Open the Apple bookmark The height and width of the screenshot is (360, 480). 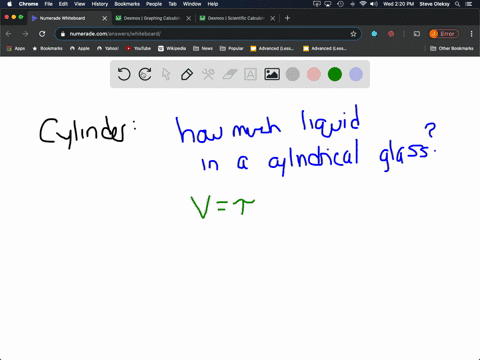pos(80,48)
